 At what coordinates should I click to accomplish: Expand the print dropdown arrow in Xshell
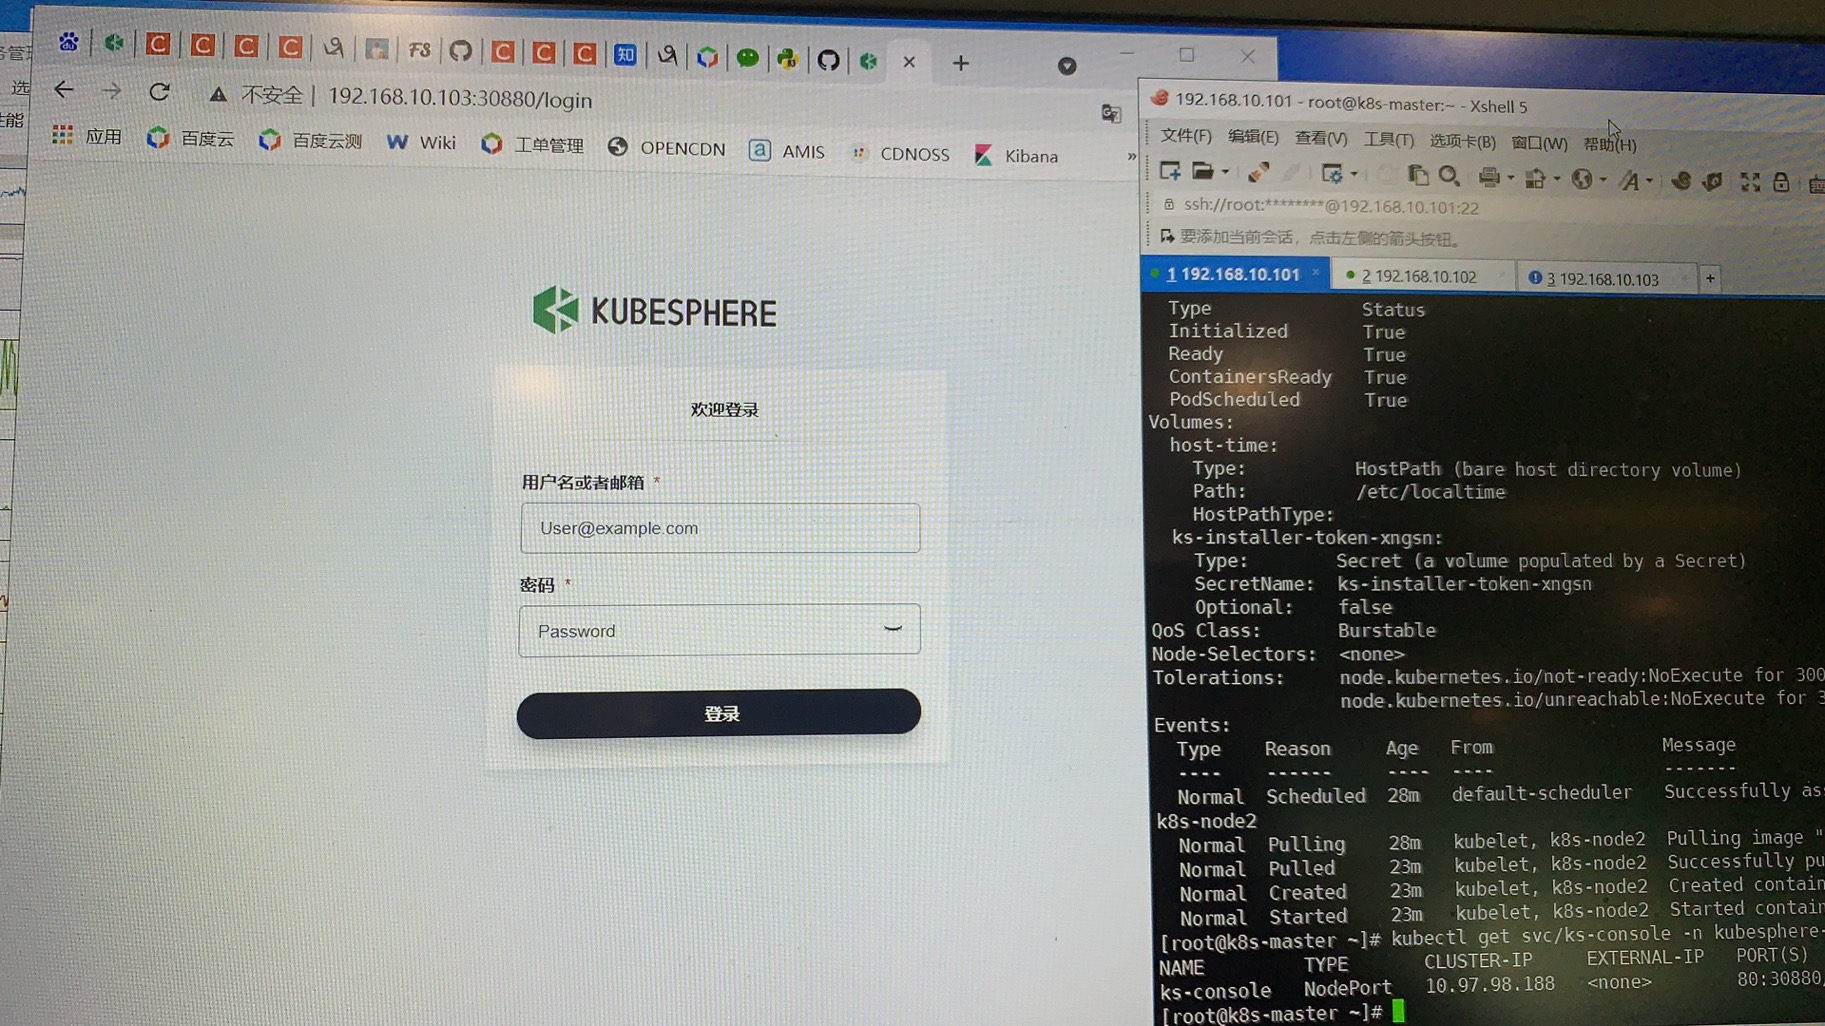click(1509, 178)
